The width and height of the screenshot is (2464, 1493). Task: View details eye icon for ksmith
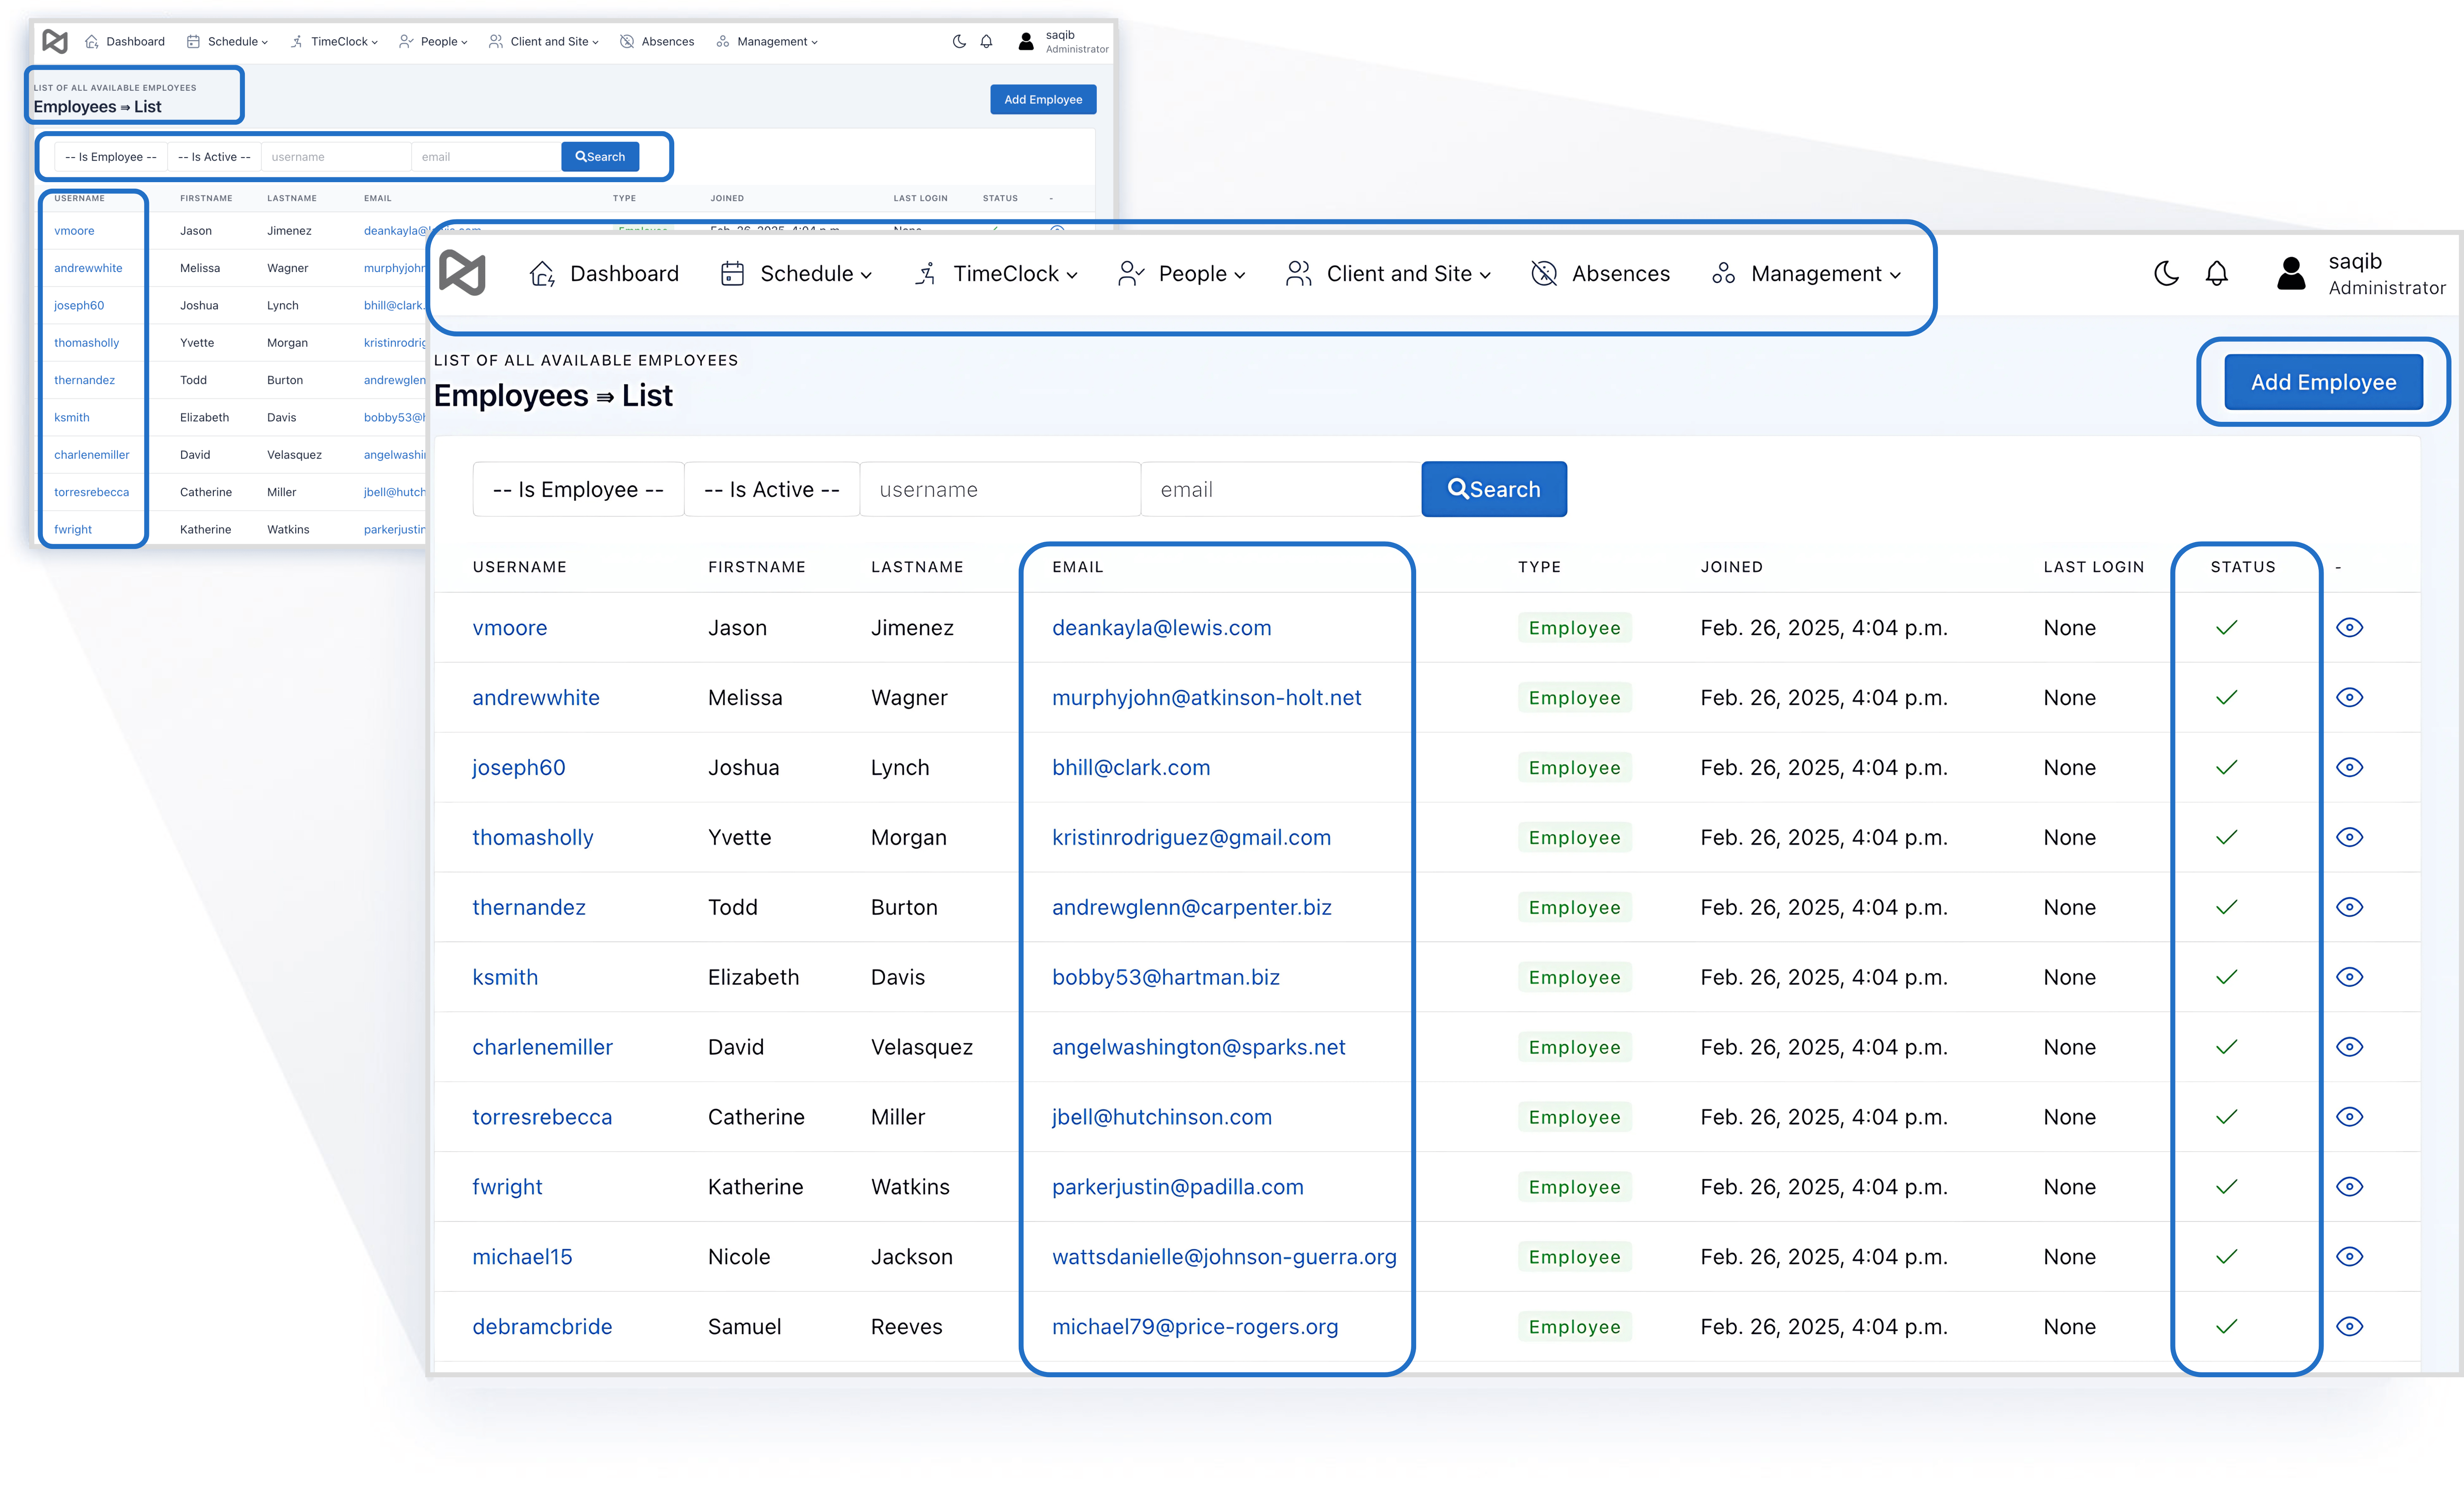[x=2349, y=977]
